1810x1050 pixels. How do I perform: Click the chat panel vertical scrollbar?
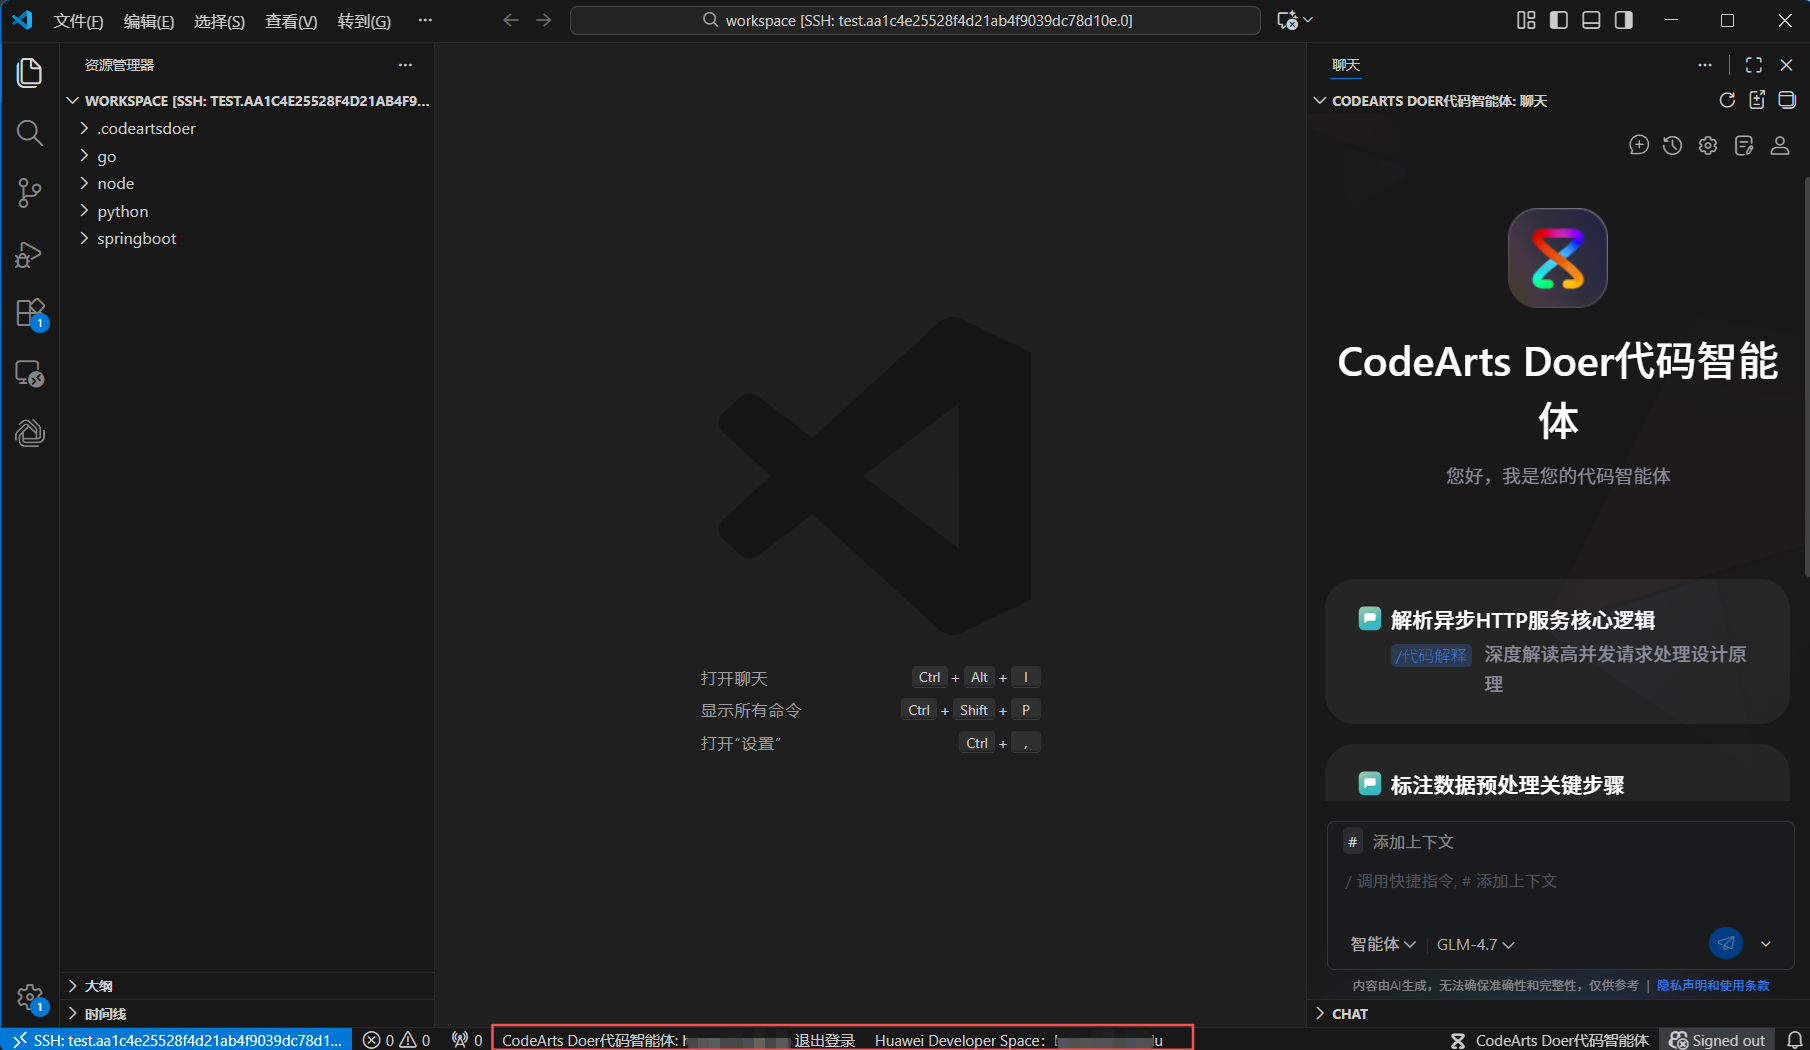coord(1806,377)
